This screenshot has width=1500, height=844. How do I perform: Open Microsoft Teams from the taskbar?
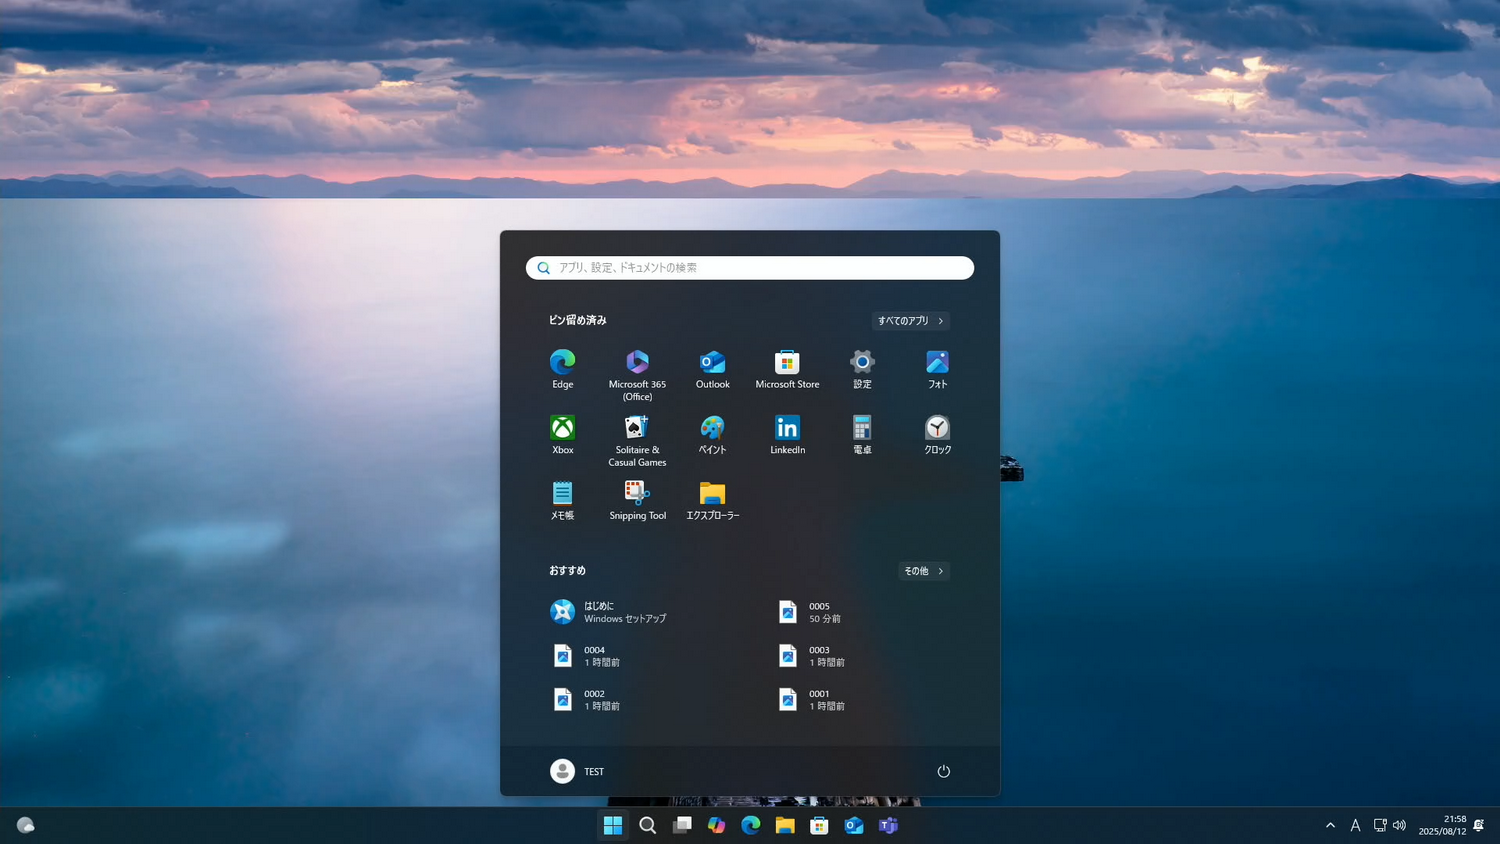pos(887,825)
